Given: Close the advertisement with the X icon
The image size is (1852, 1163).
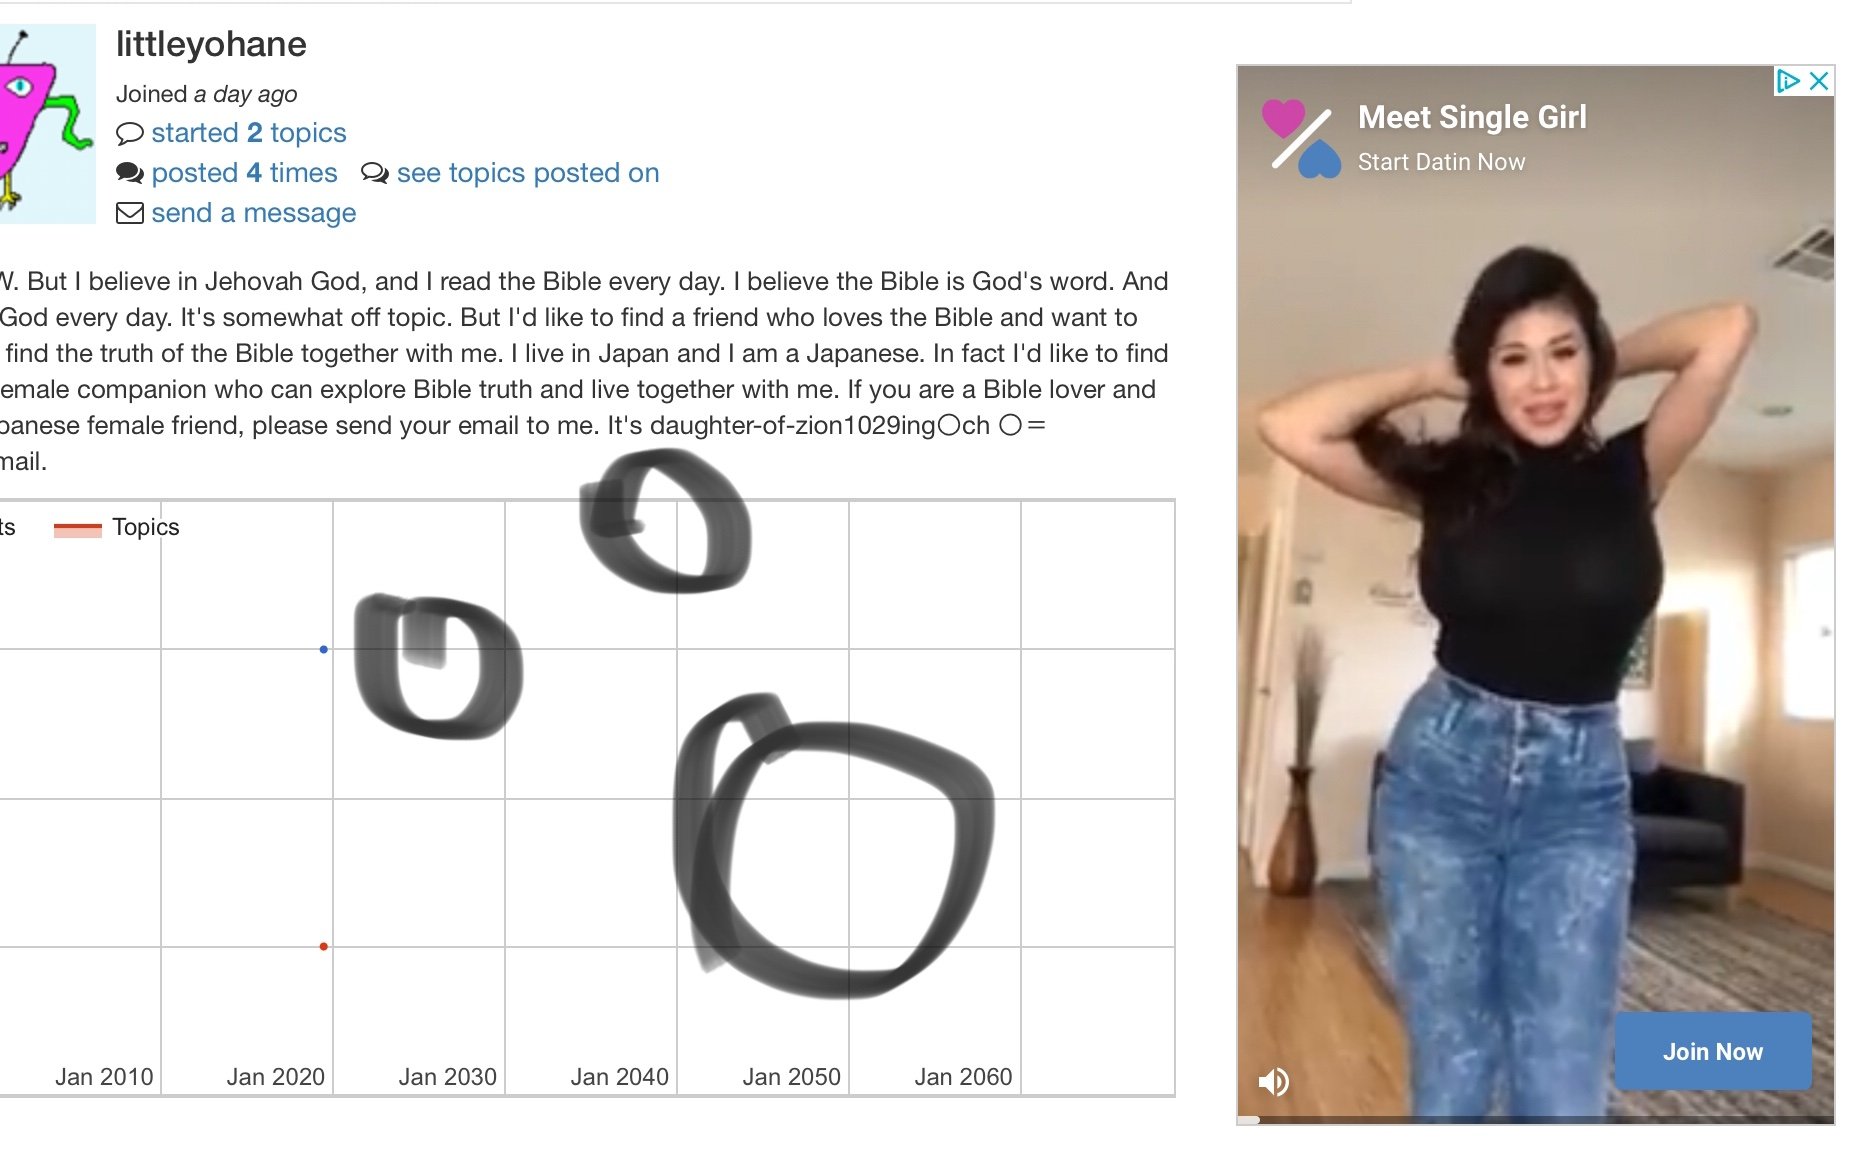Looking at the screenshot, I should (1819, 81).
